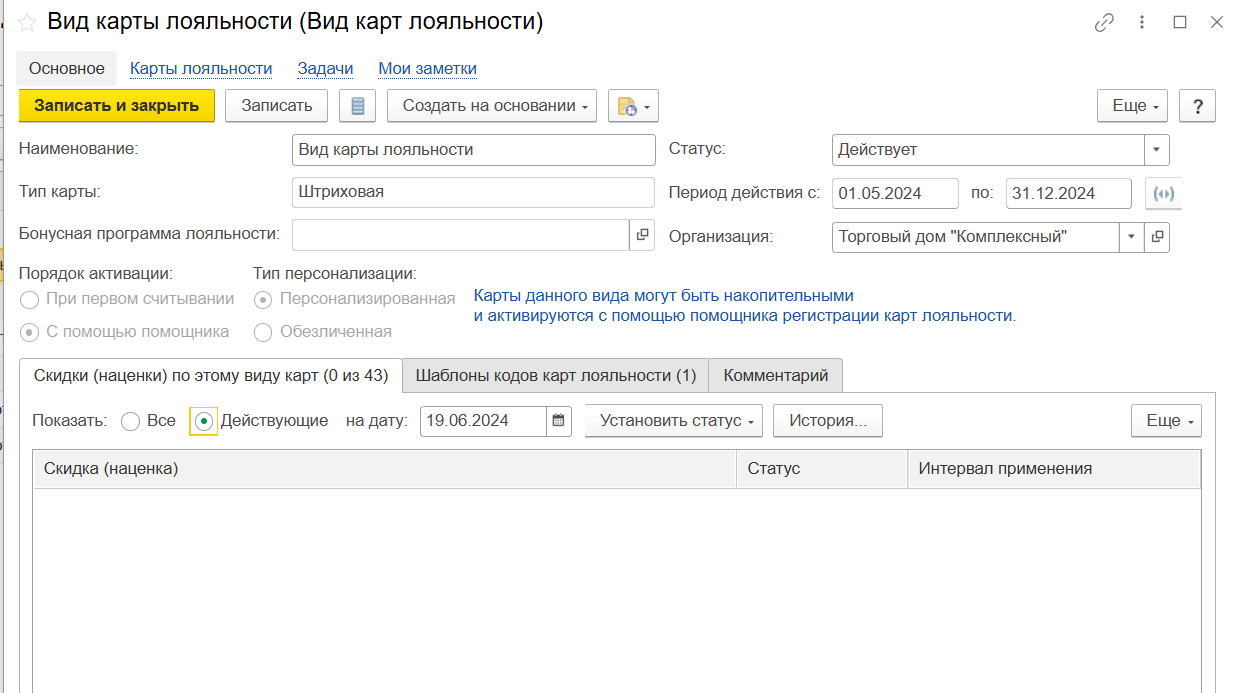Open the attached files icon dropdown

coord(633,106)
